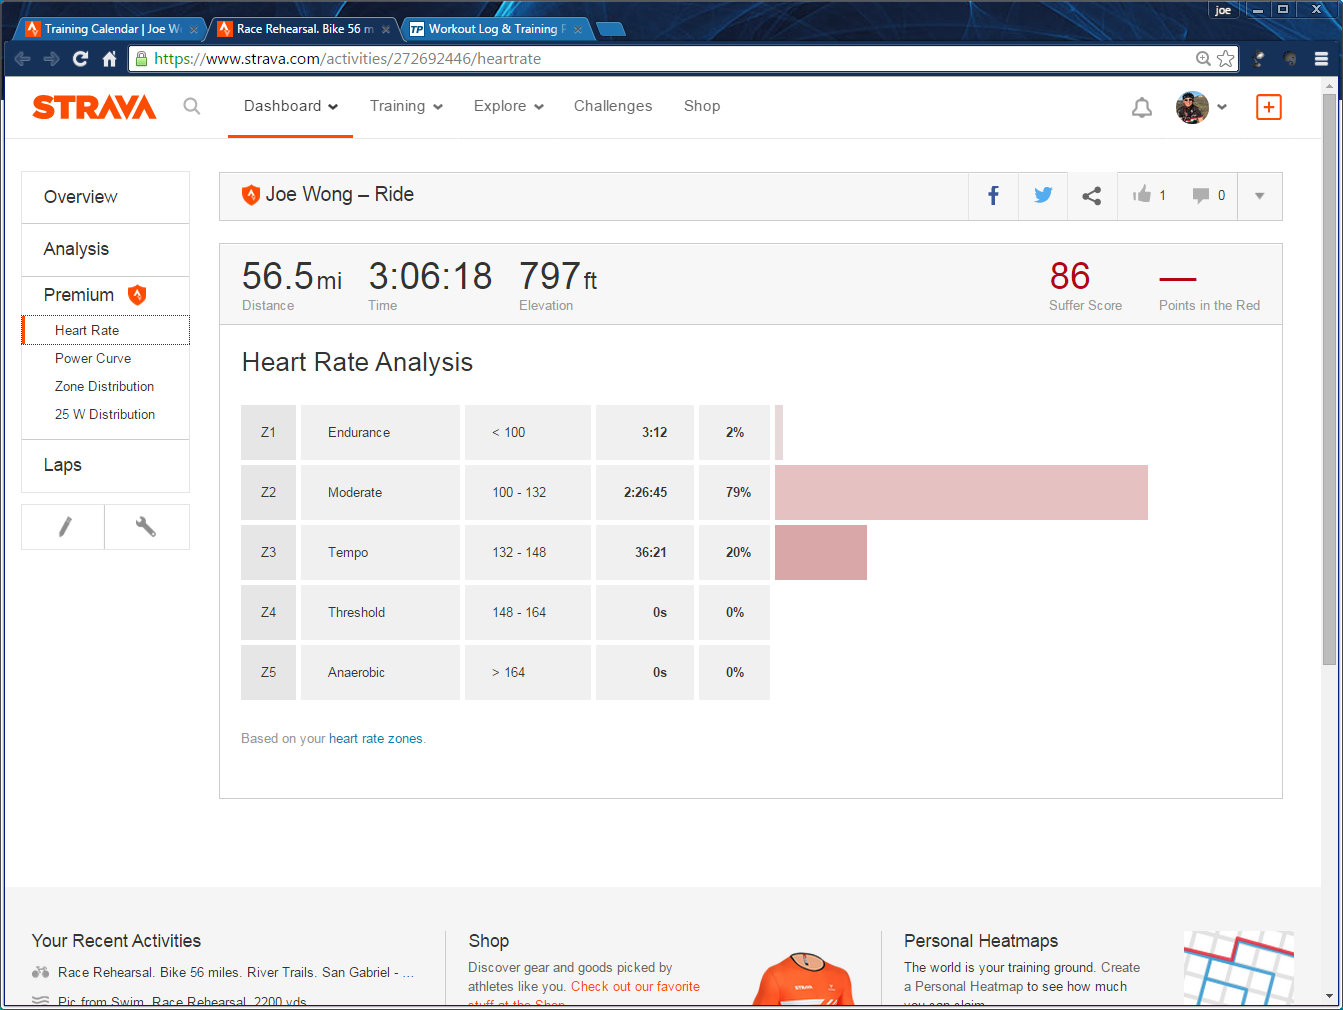
Task: Give kudos with the thumbs-up icon
Action: tap(1142, 195)
